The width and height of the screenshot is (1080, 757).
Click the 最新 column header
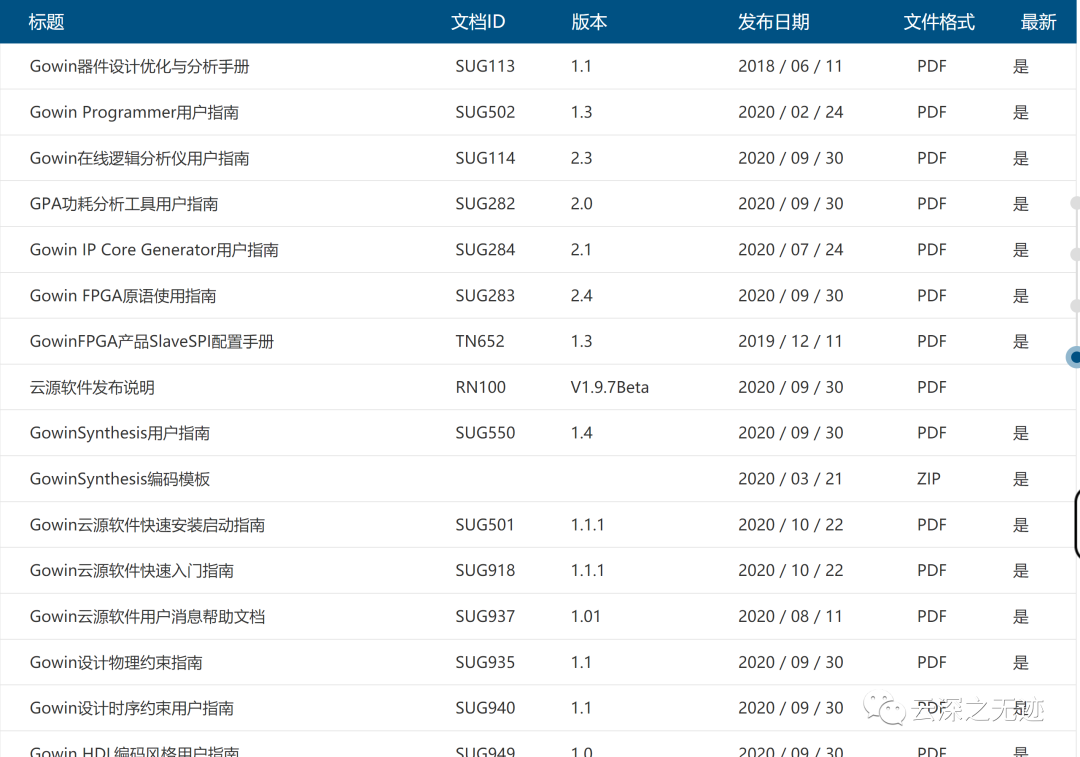pos(1038,22)
